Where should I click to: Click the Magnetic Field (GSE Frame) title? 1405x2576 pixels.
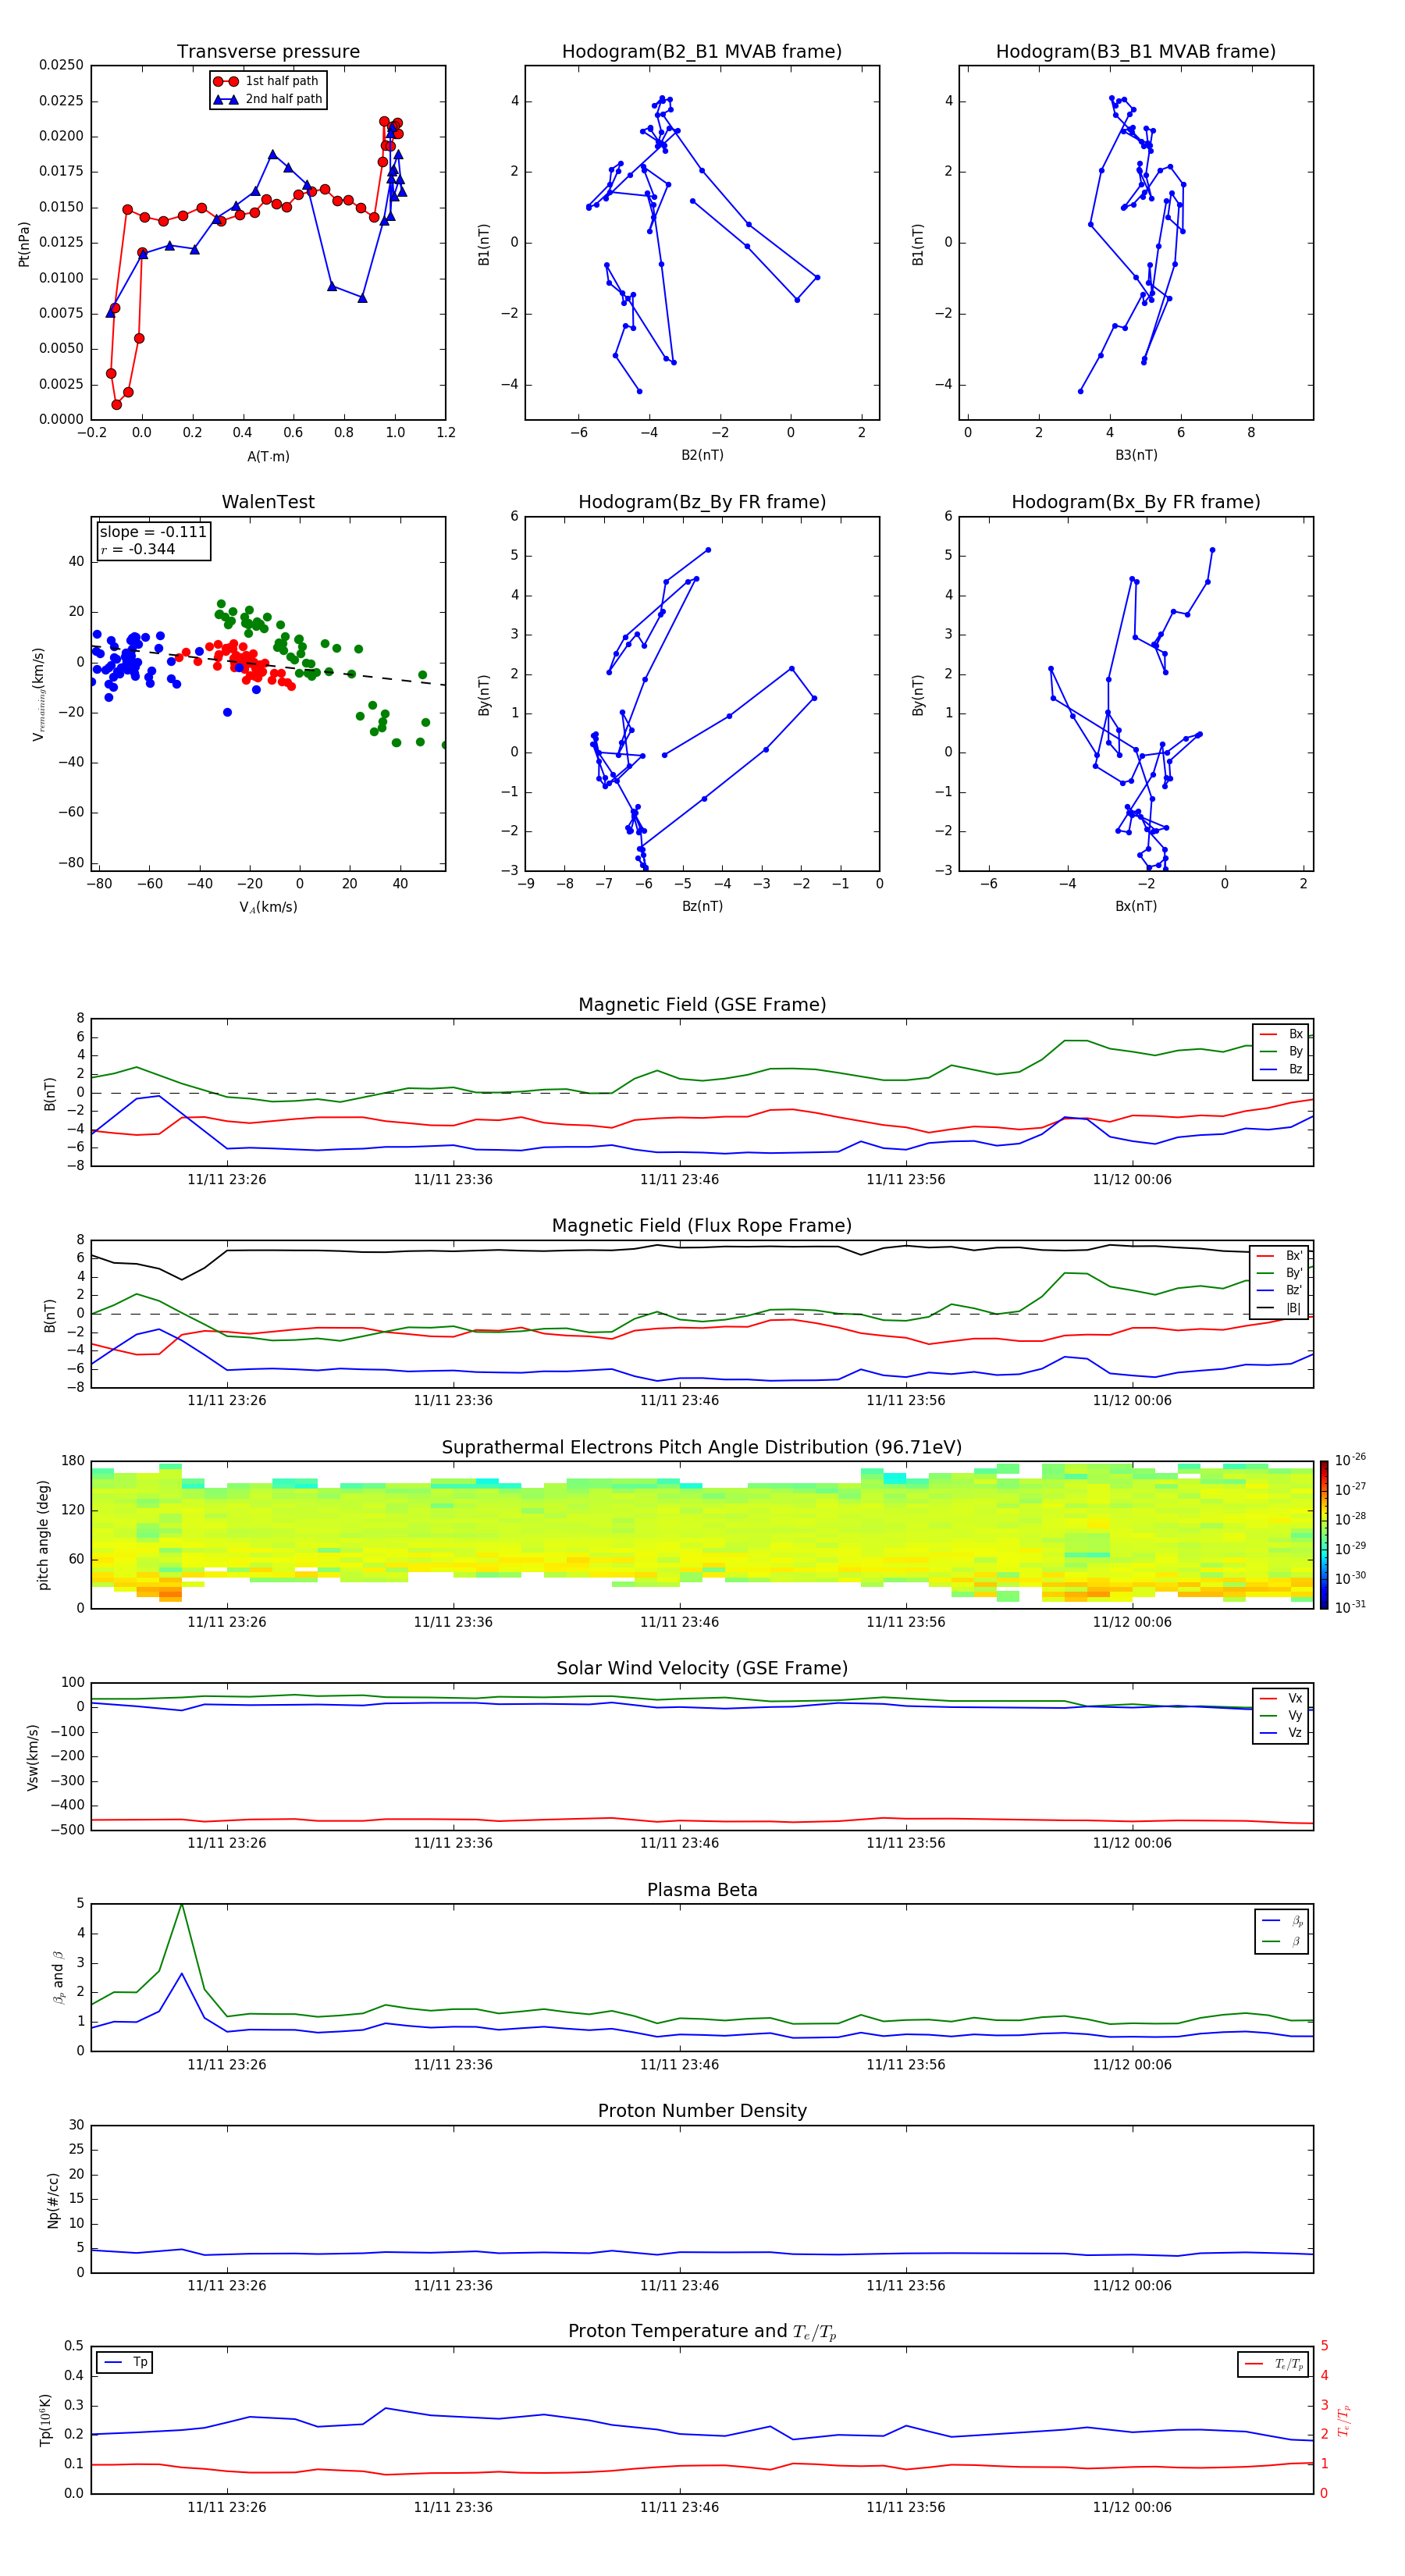701,1004
